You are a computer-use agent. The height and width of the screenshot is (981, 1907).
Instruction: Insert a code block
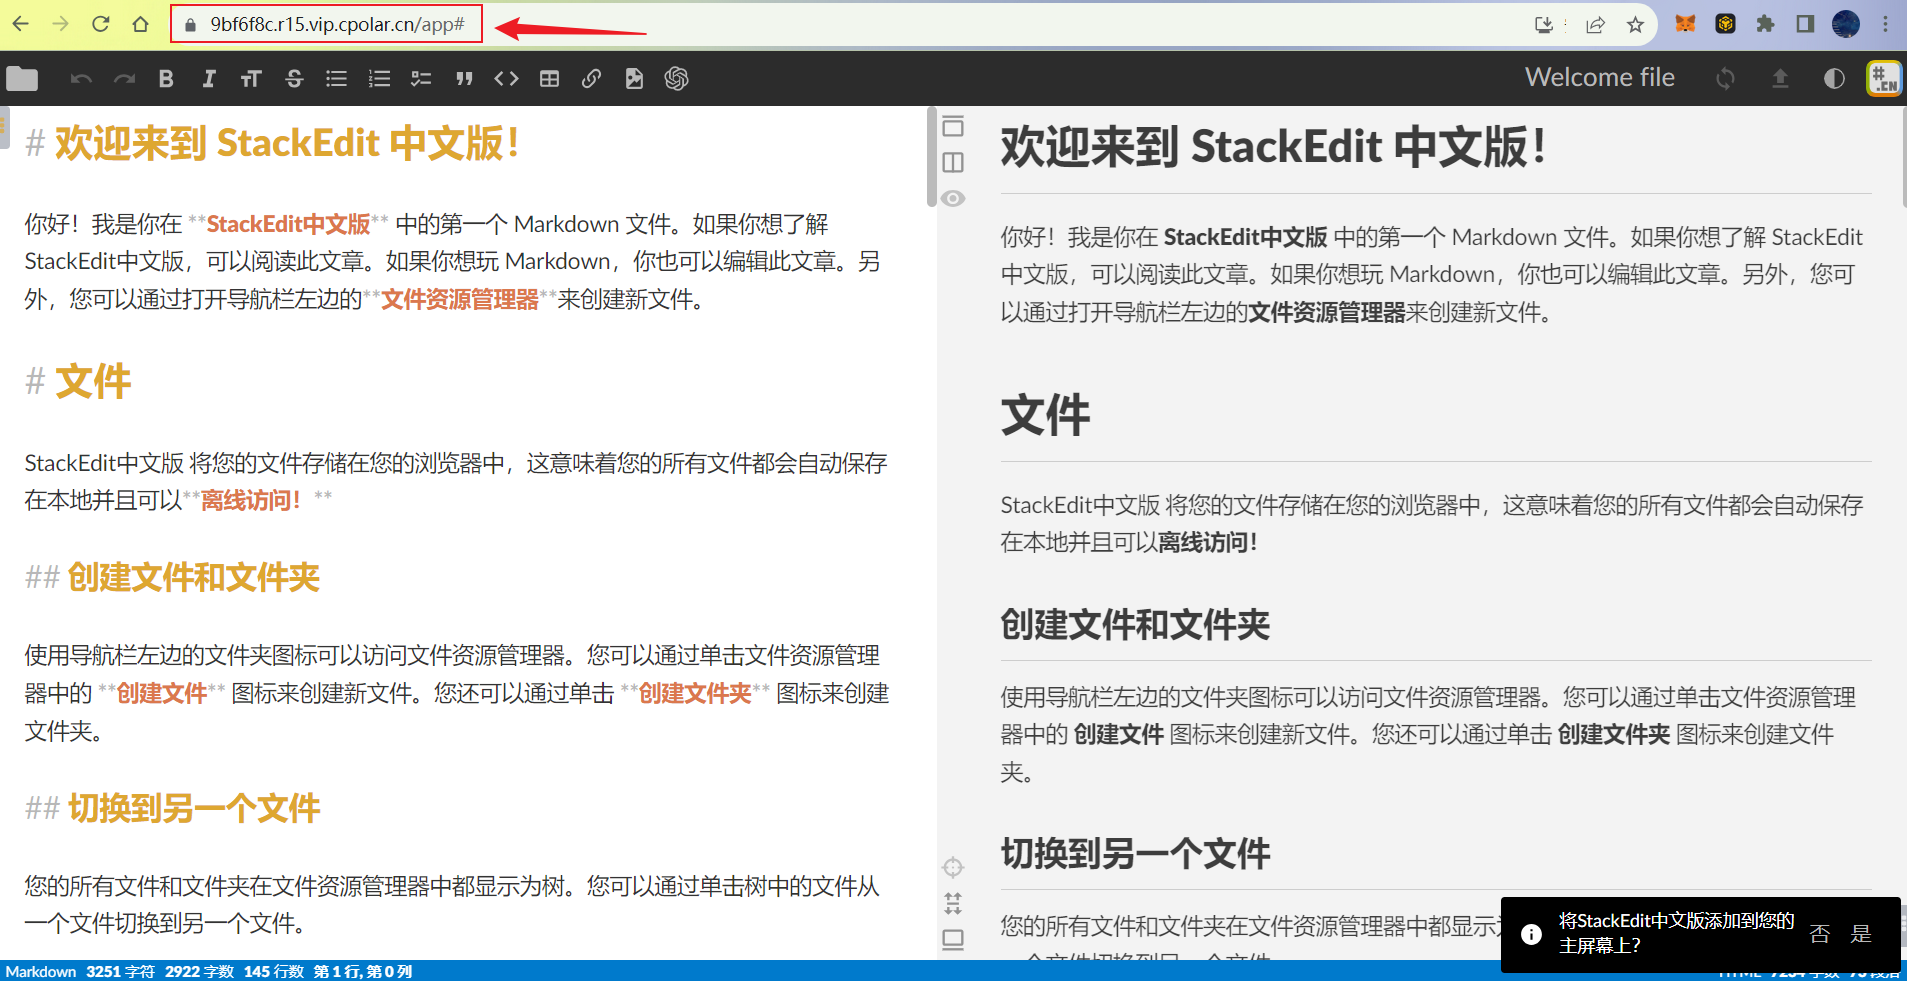tap(506, 79)
